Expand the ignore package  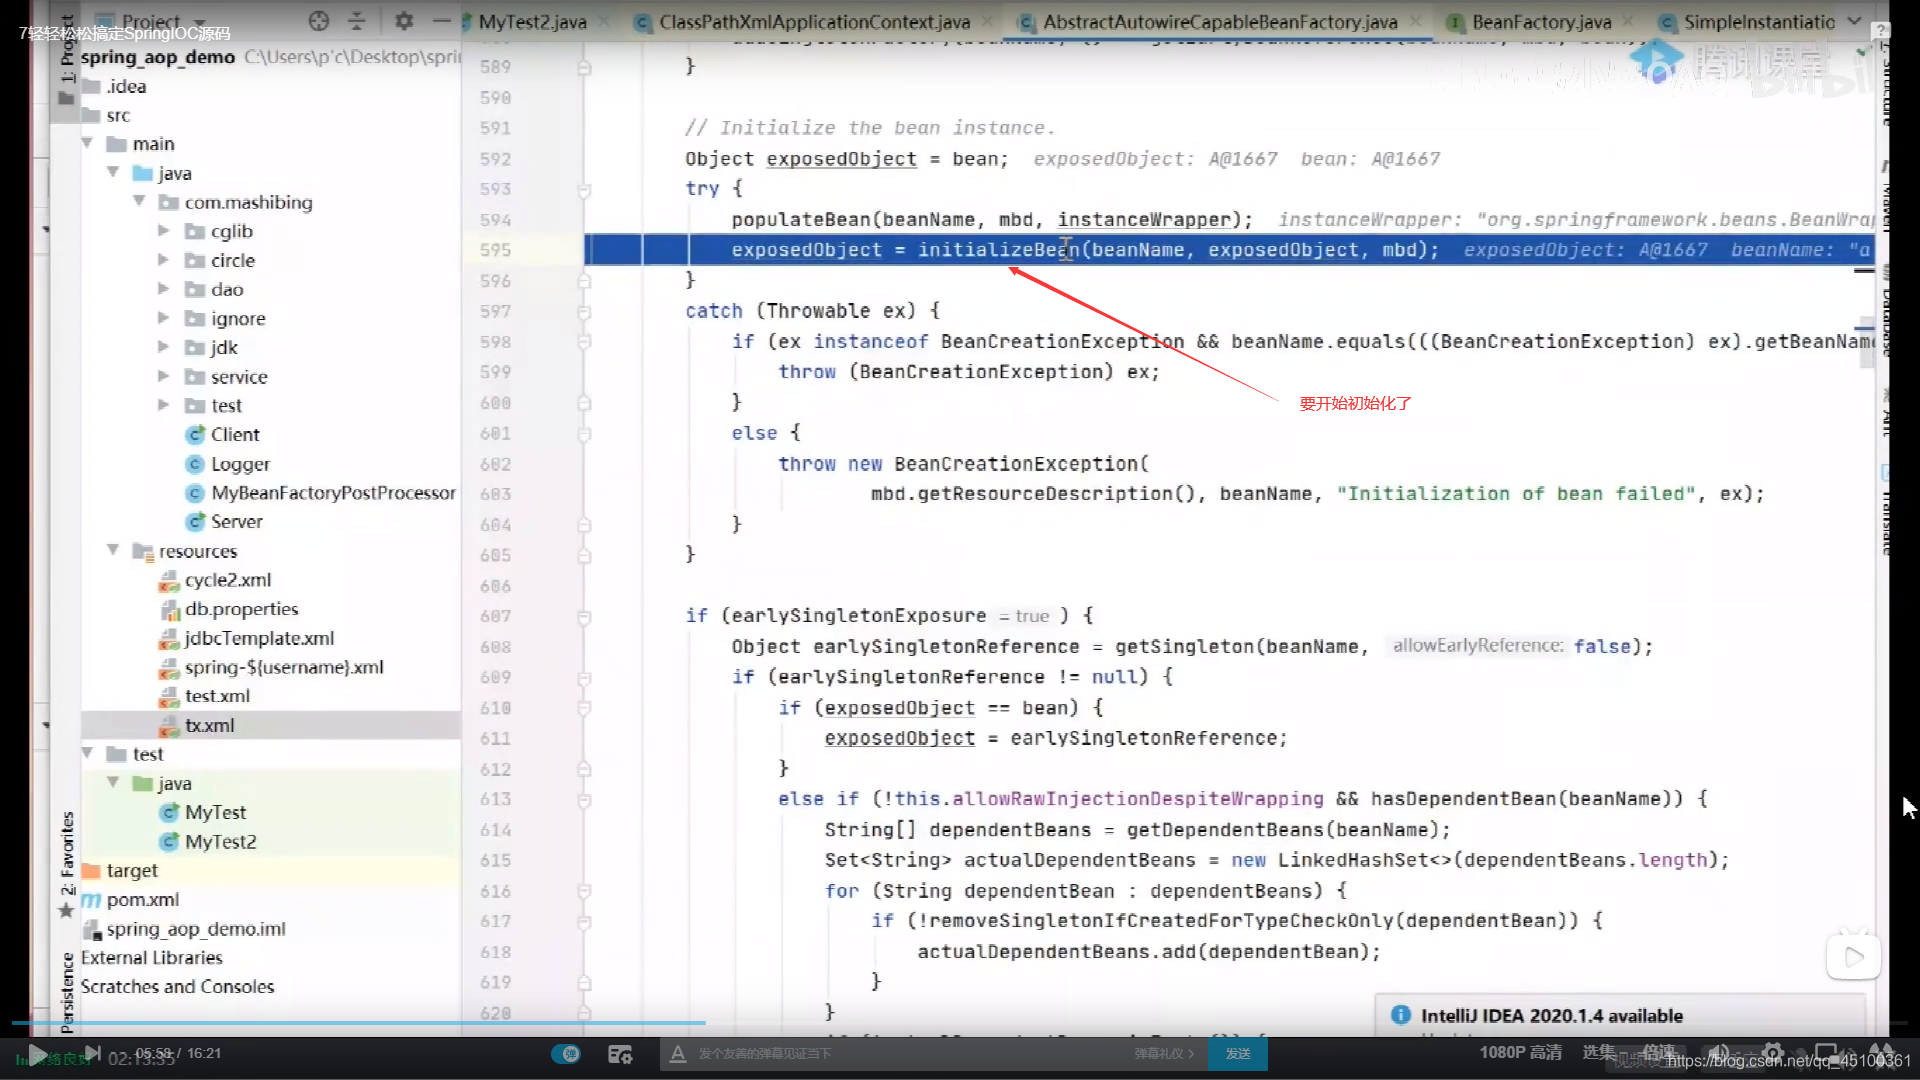[164, 318]
